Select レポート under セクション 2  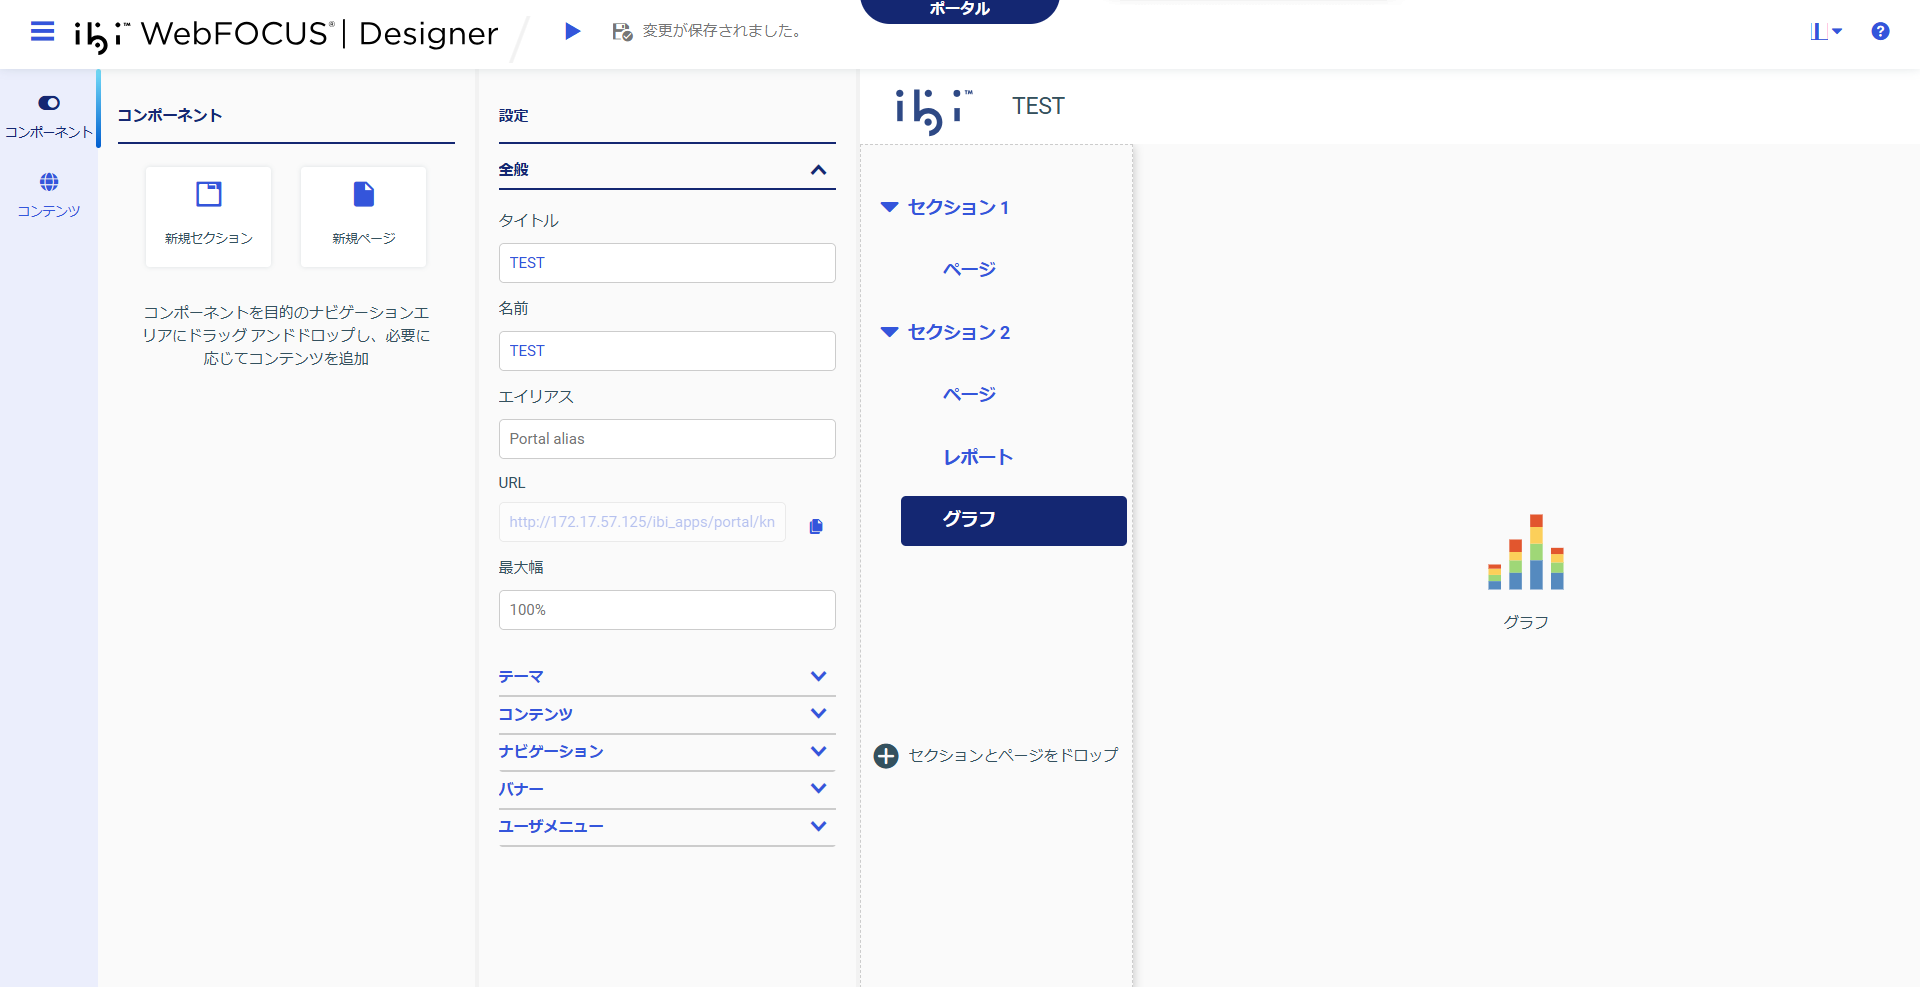[978, 457]
